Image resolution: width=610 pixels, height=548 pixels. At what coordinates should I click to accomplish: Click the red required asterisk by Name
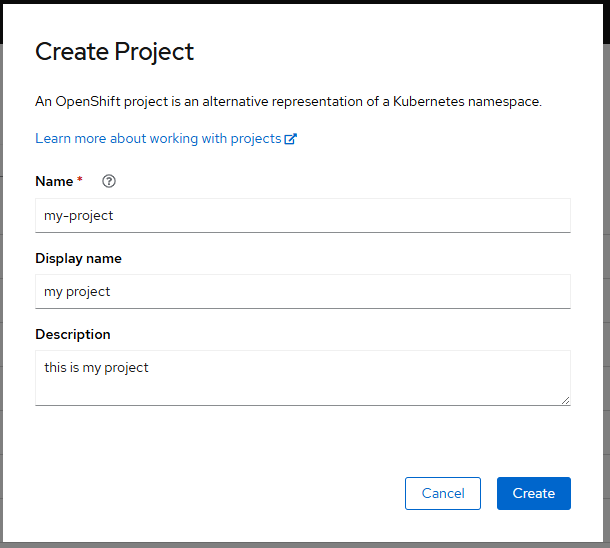[x=80, y=179]
